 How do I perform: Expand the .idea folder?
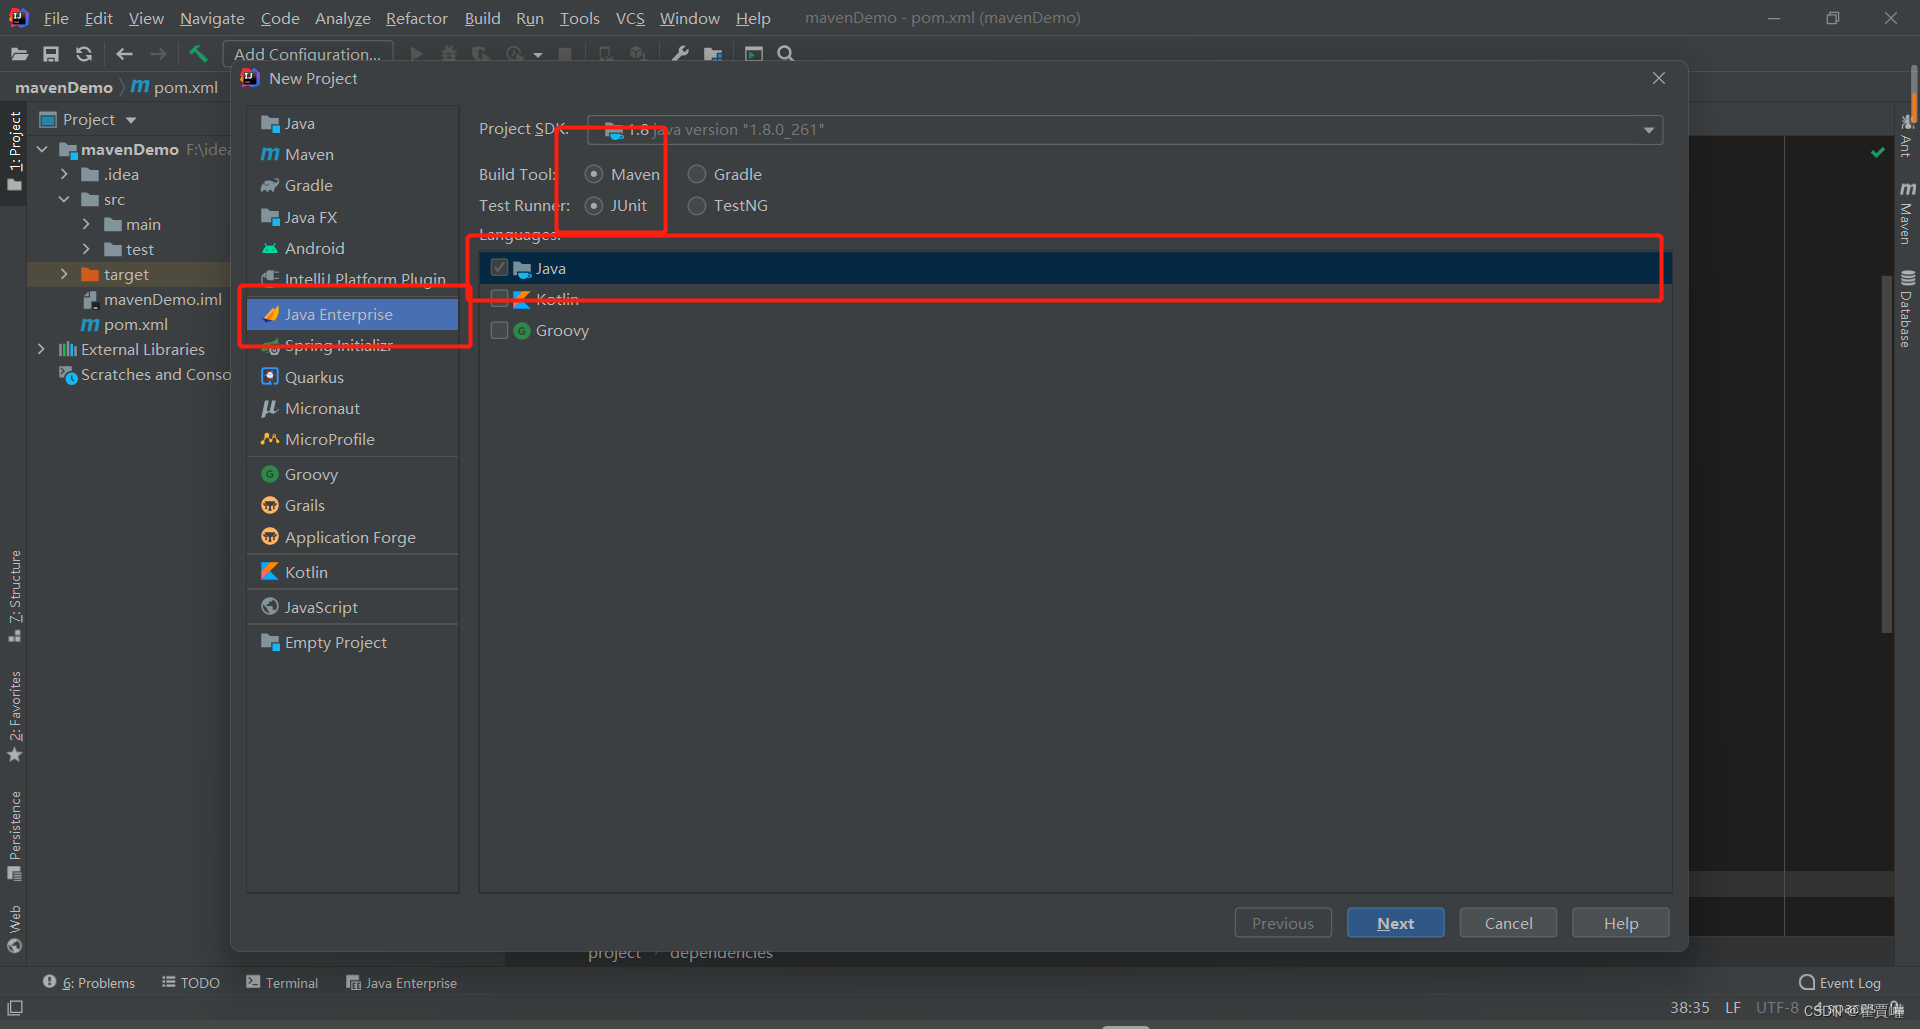(64, 174)
